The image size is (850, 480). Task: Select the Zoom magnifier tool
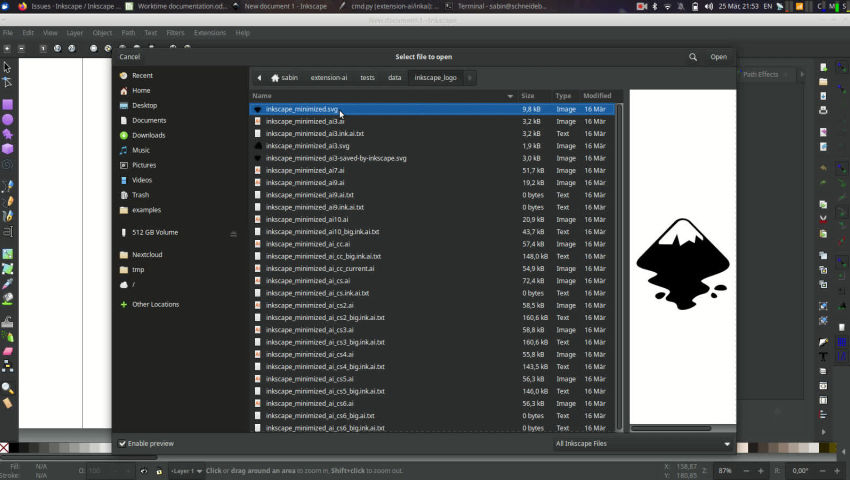[x=7, y=388]
